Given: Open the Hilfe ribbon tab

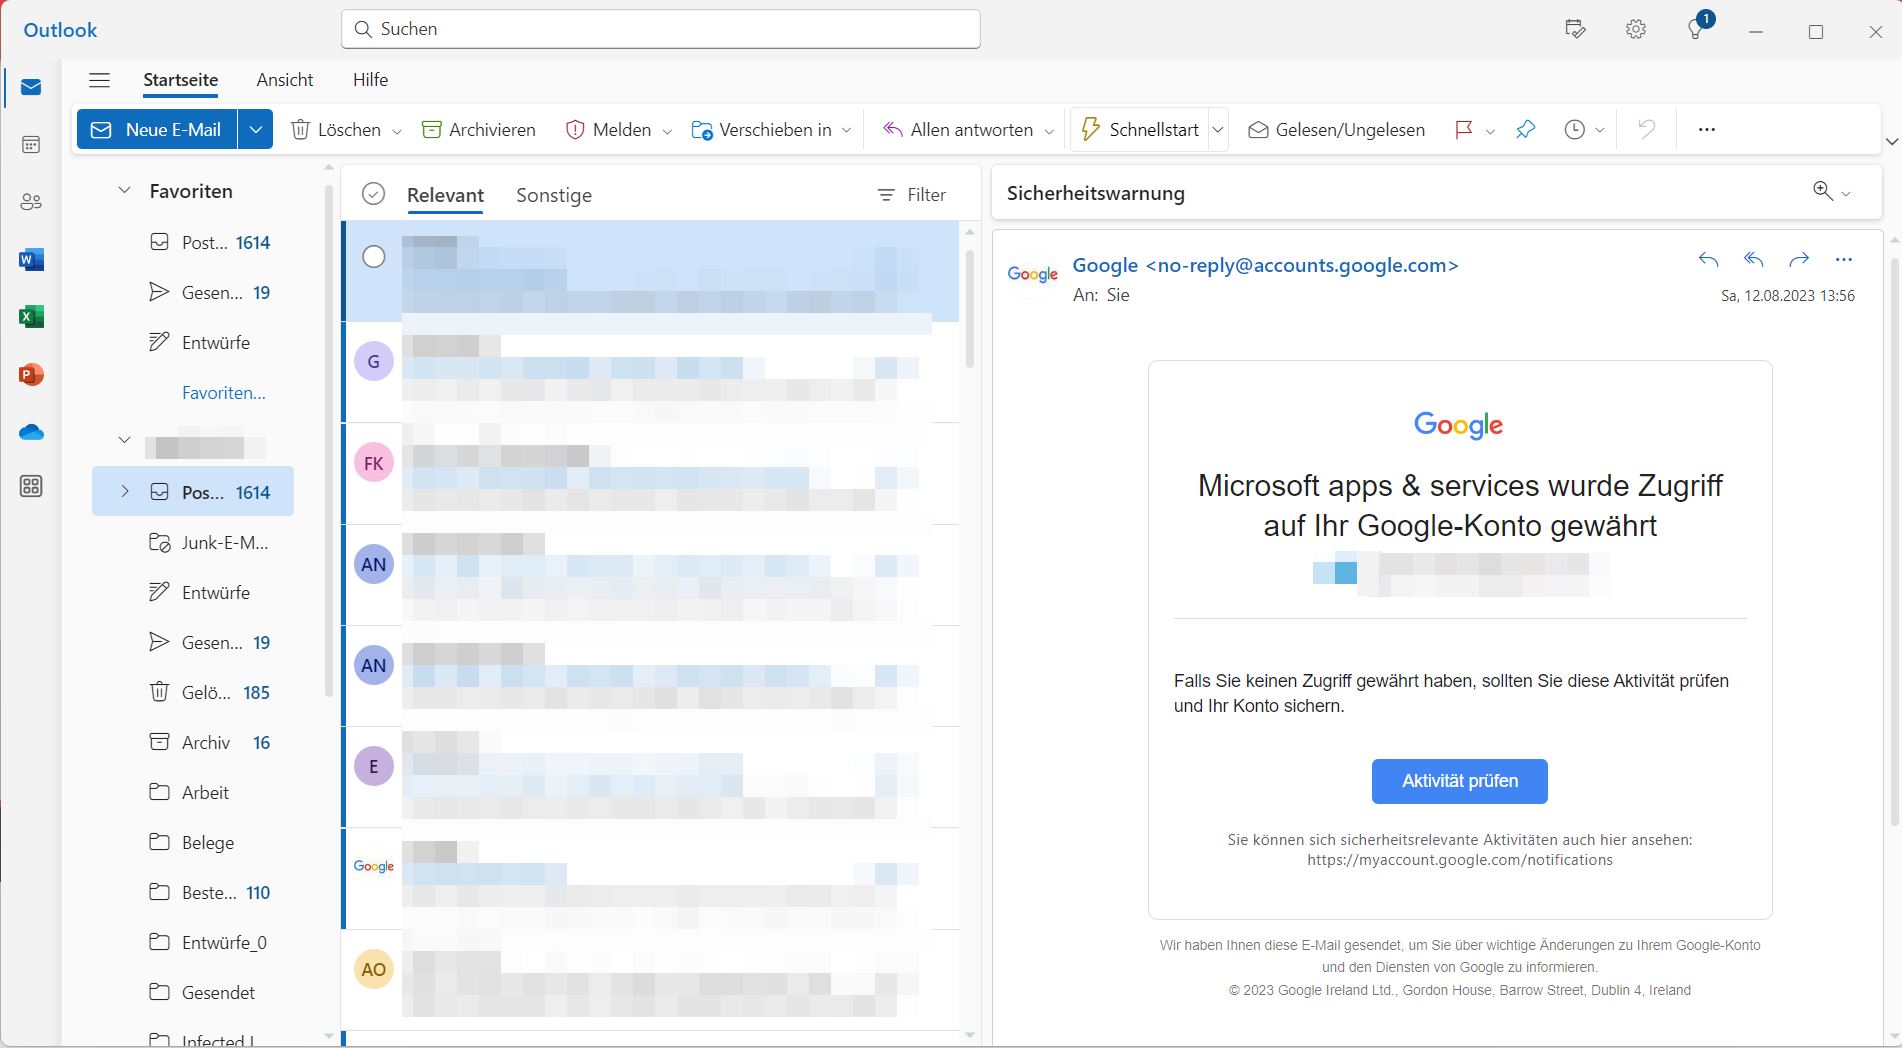Looking at the screenshot, I should tap(370, 80).
